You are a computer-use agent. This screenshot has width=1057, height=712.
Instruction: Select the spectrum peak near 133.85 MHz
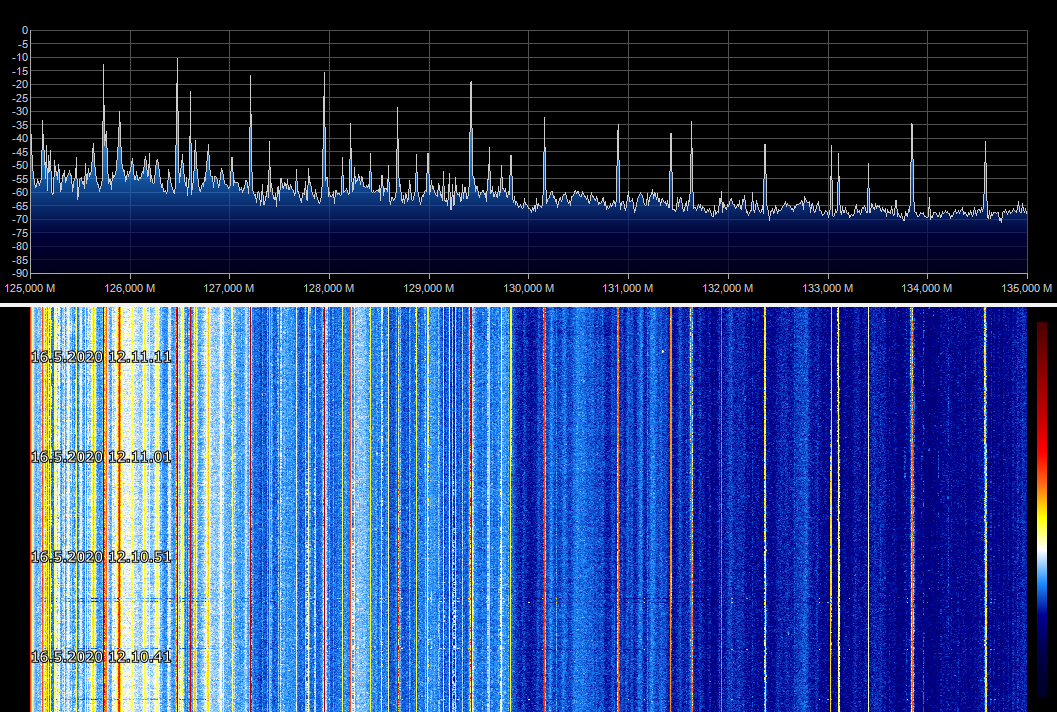pyautogui.click(x=912, y=127)
